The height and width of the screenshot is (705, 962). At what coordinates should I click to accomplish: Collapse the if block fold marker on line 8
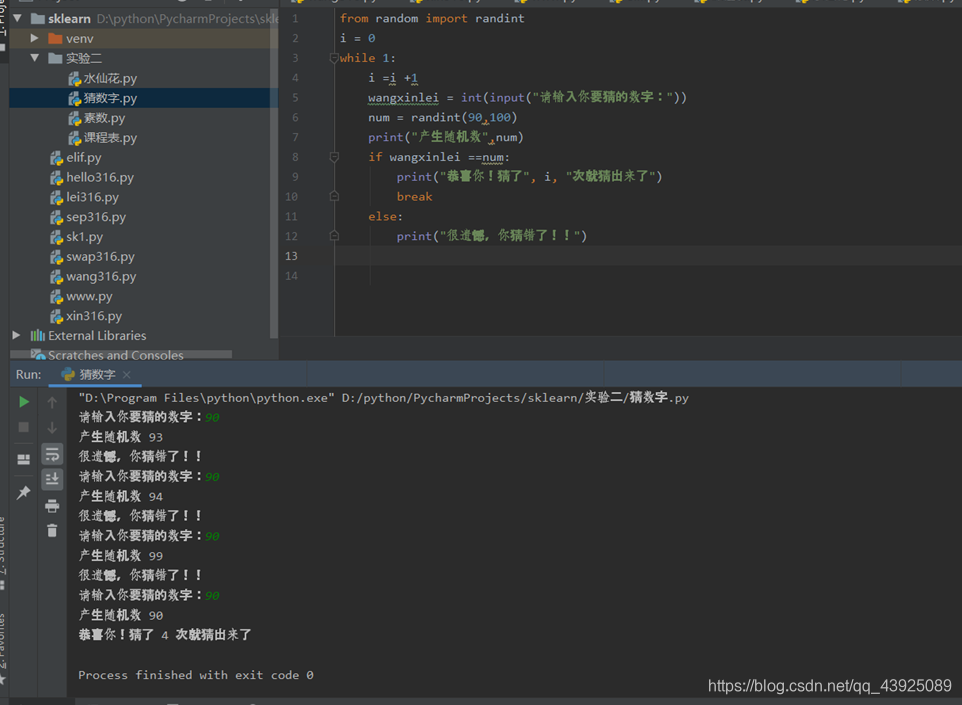334,157
